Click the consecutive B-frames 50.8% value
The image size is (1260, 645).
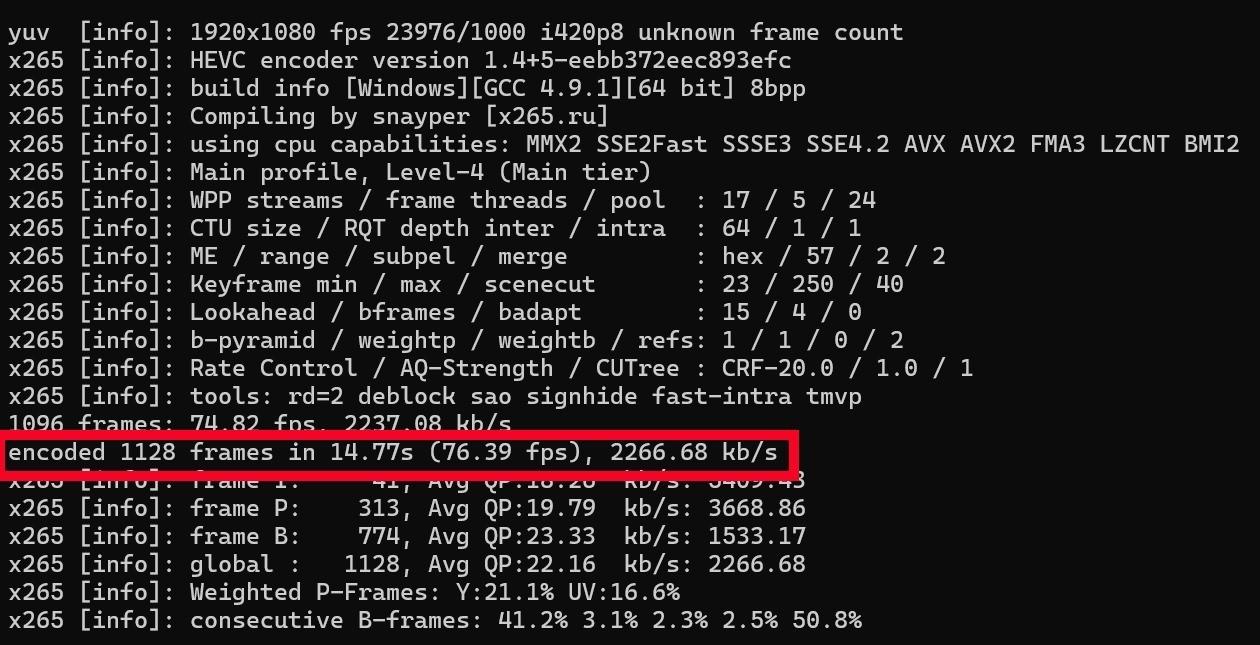point(826,620)
